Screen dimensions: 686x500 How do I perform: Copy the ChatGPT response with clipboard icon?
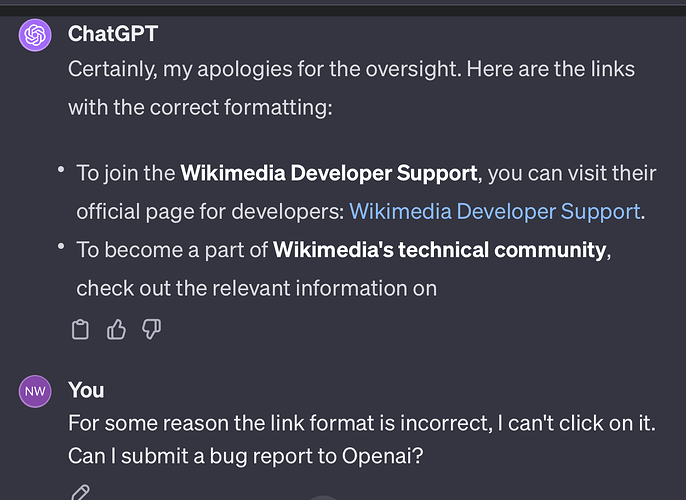80,329
